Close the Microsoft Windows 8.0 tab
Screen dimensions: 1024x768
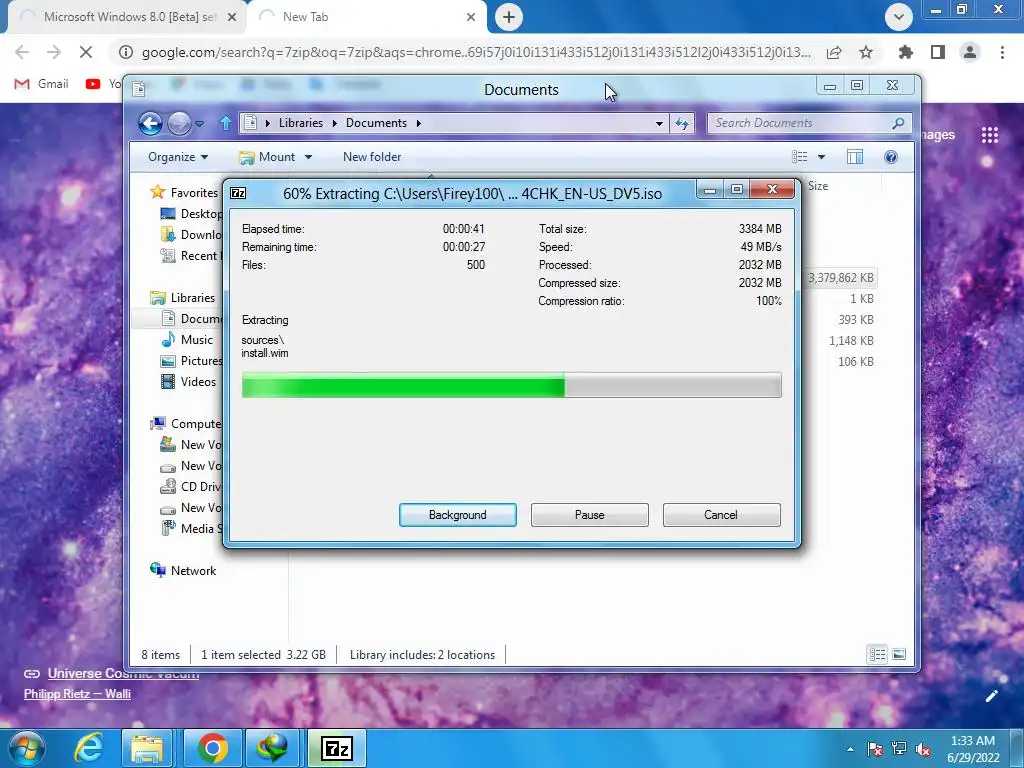pos(232,18)
